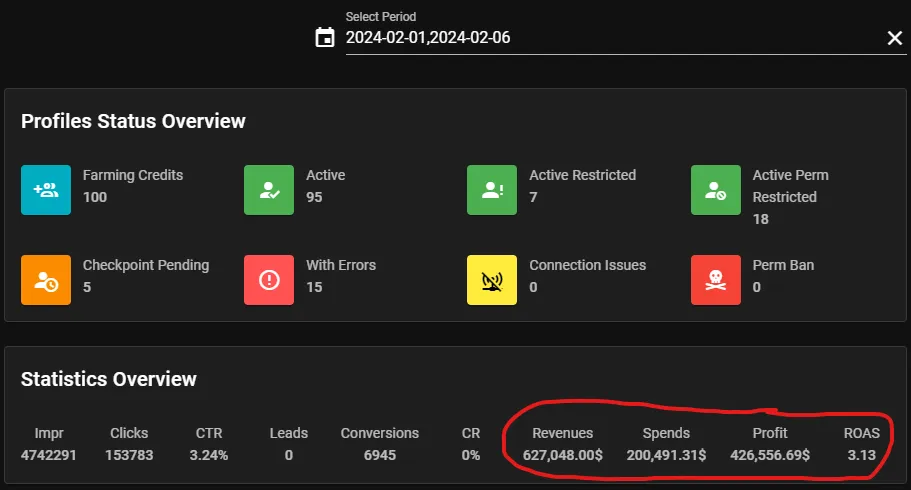The image size is (911, 490).
Task: Click the revenues value 627,048.00$
Action: pyautogui.click(x=563, y=456)
